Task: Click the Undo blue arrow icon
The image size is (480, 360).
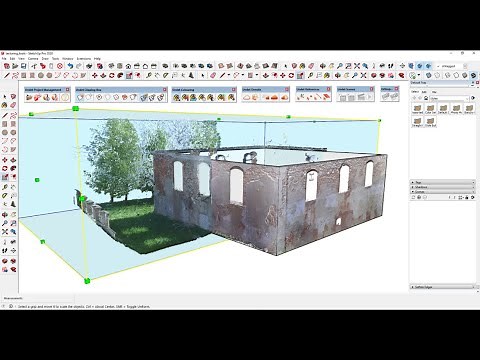Action: pyautogui.click(x=70, y=66)
